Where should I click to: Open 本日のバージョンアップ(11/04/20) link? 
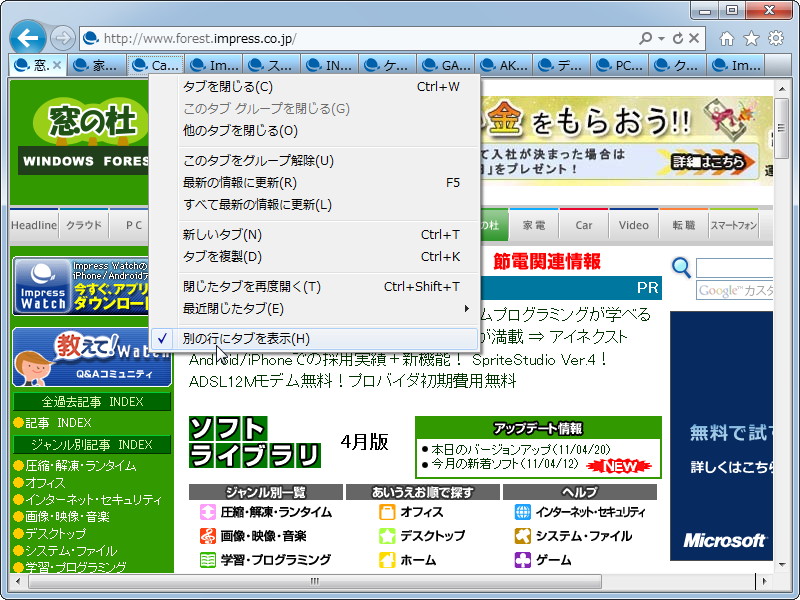521,449
